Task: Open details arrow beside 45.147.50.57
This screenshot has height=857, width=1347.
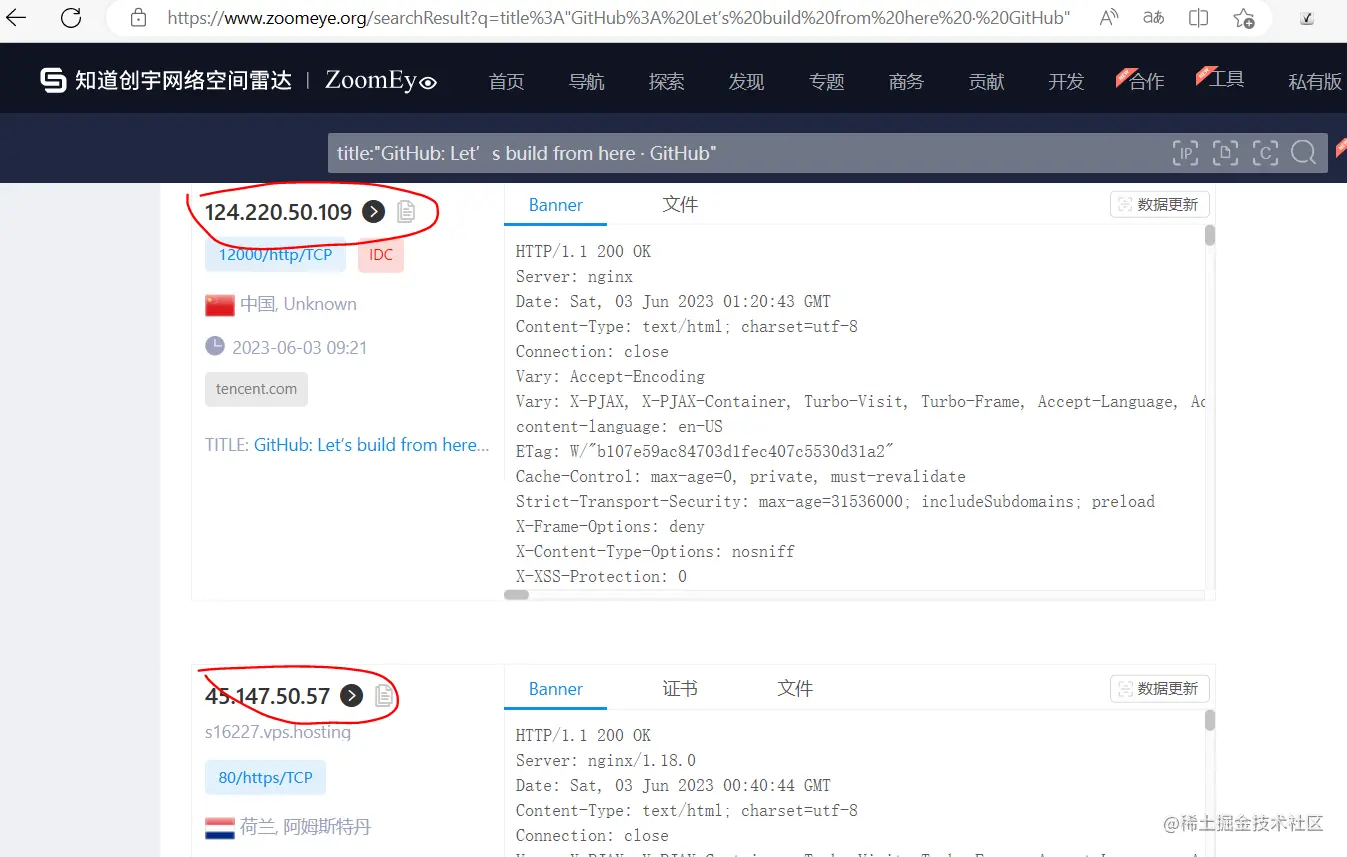Action: point(351,695)
